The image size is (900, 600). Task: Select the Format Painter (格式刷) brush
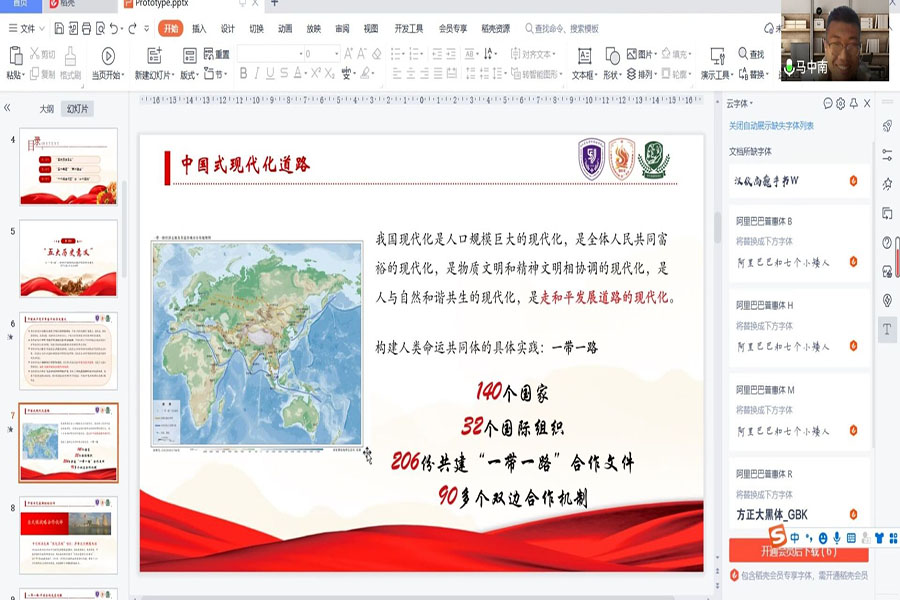coord(70,63)
